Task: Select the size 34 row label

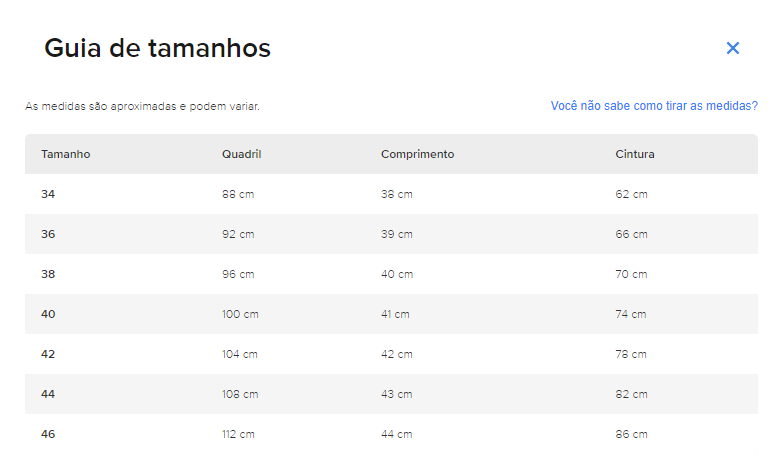Action: pyautogui.click(x=48, y=194)
